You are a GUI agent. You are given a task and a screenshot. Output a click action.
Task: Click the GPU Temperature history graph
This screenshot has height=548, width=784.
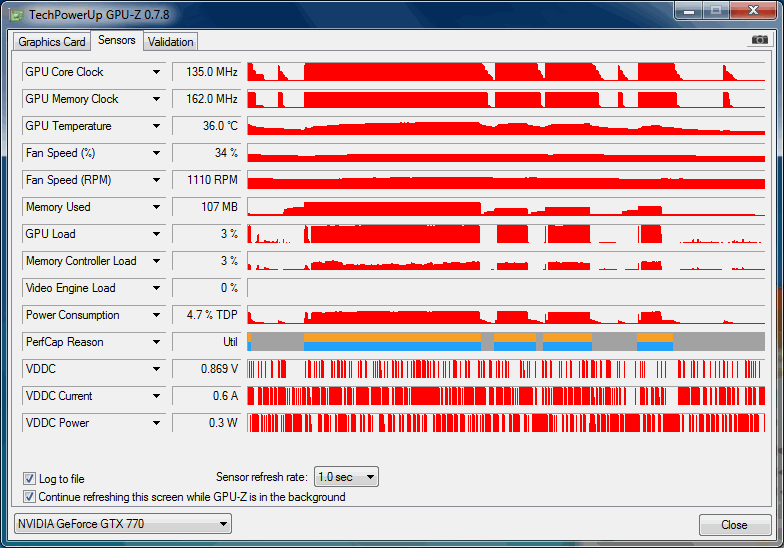coord(506,126)
